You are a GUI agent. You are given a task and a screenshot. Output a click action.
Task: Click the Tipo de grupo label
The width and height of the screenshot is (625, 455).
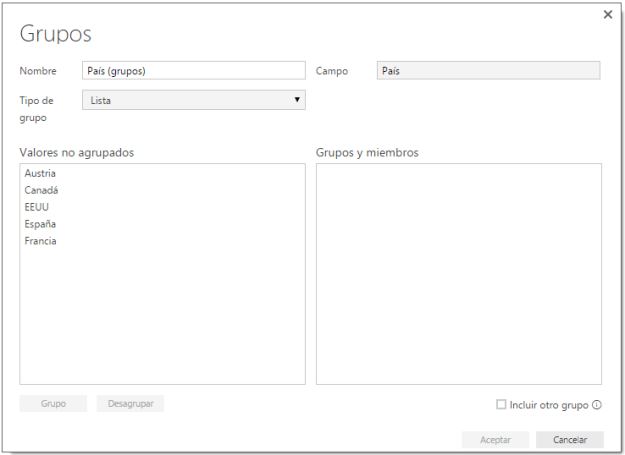click(38, 107)
